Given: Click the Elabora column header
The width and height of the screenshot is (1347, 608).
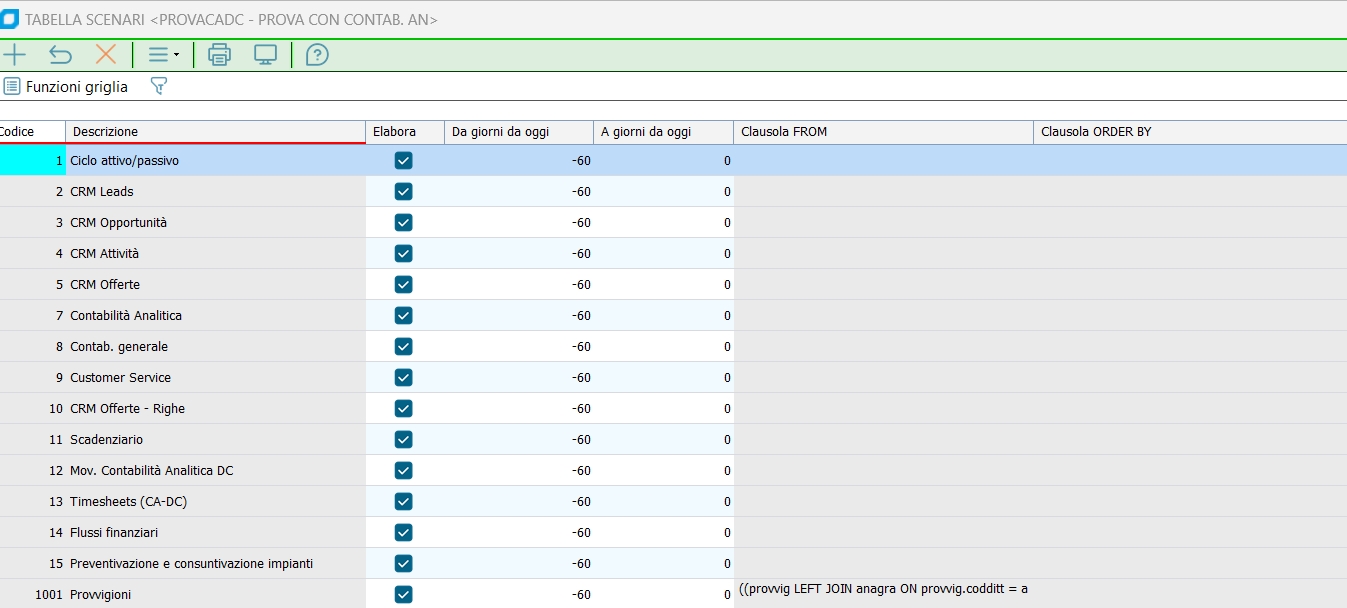Looking at the screenshot, I should coord(405,132).
